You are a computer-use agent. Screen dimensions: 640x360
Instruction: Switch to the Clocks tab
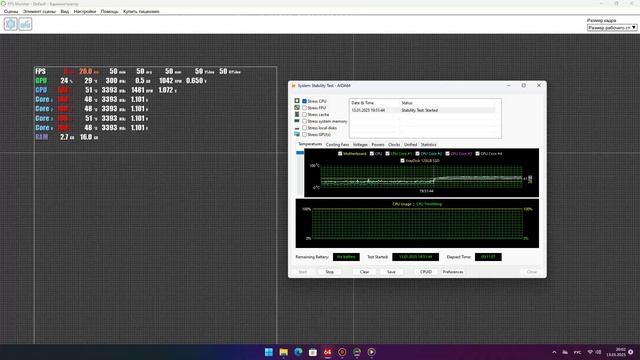click(x=394, y=144)
